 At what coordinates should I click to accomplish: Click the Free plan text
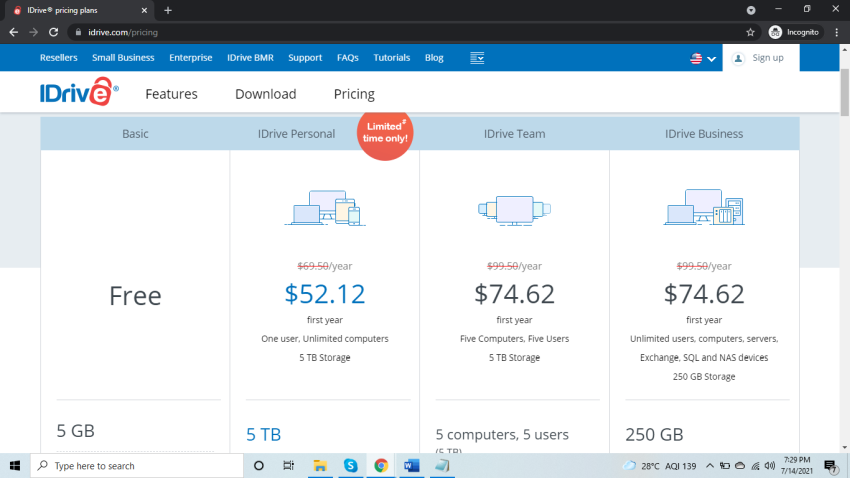(x=135, y=296)
